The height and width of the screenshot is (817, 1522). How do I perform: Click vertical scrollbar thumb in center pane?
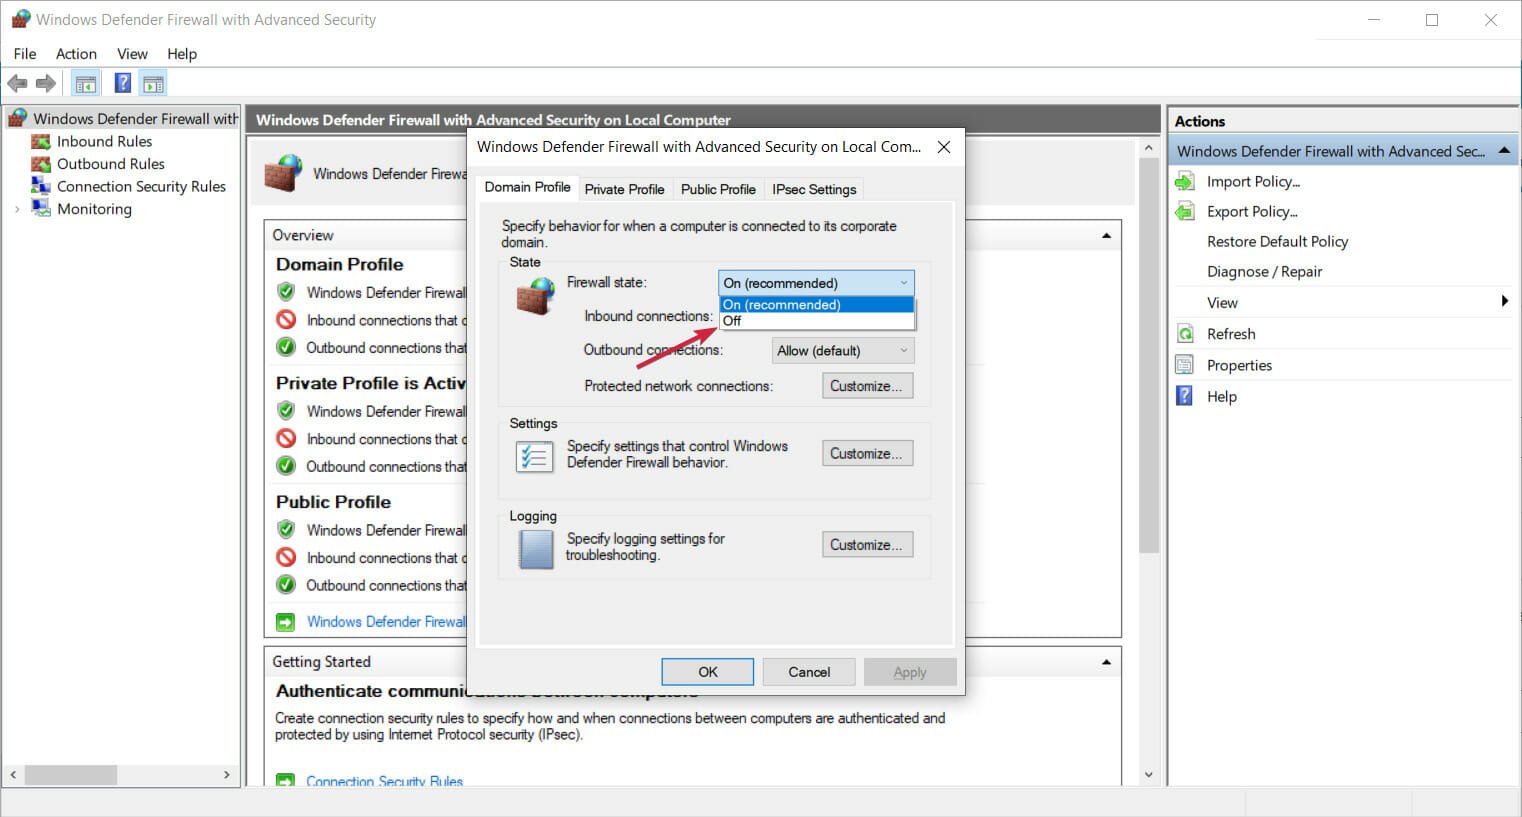point(1148,355)
